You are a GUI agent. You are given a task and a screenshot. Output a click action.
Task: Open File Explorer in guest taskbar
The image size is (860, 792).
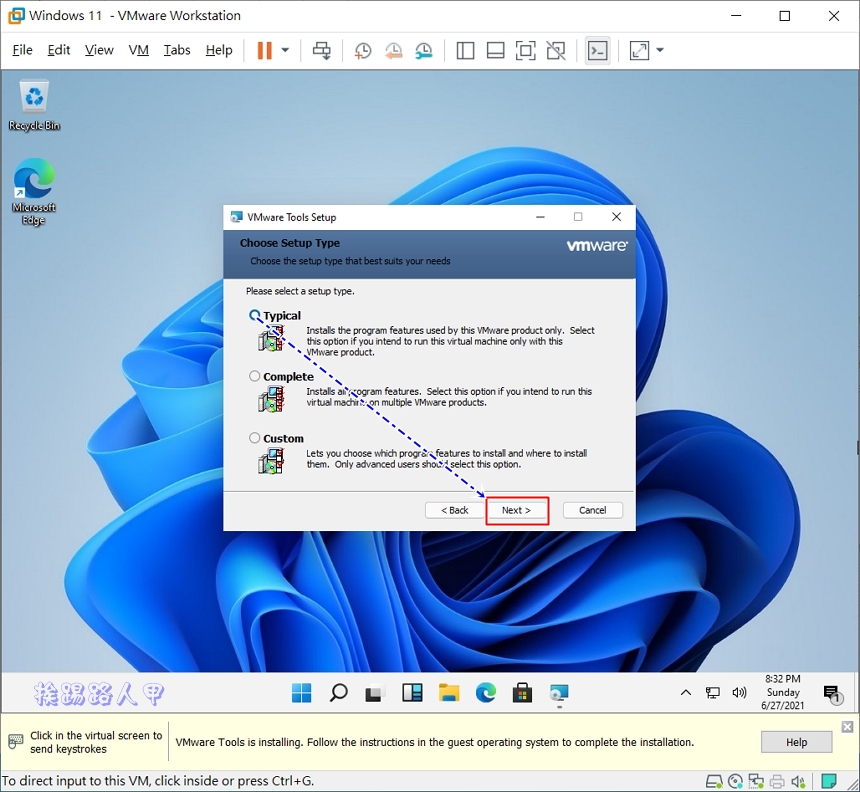(x=449, y=693)
